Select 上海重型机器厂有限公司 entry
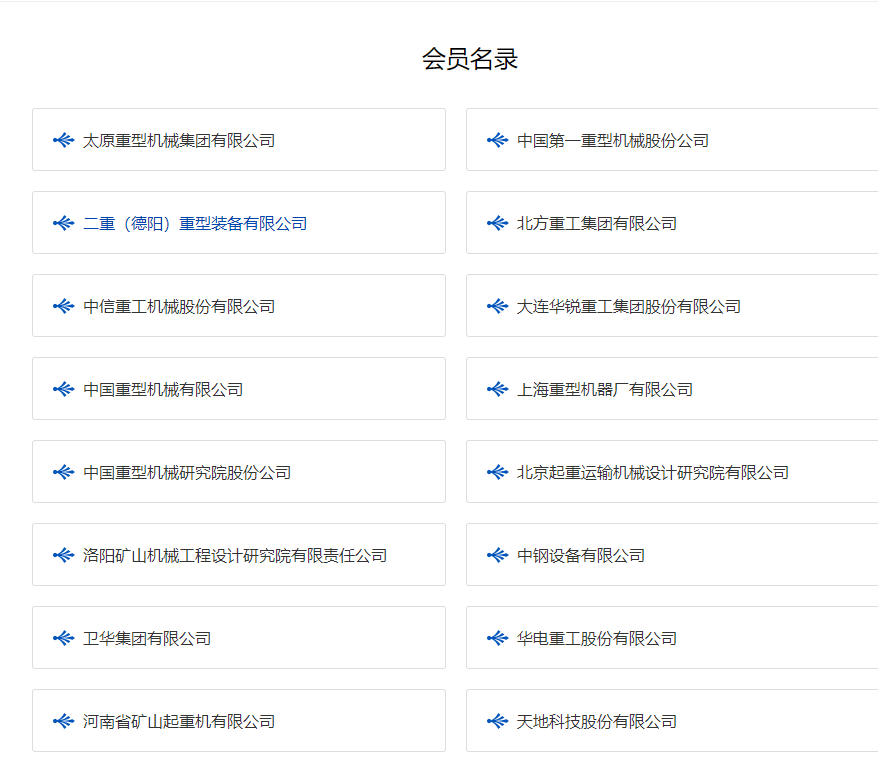Image resolution: width=878 pixels, height=769 pixels. point(605,389)
